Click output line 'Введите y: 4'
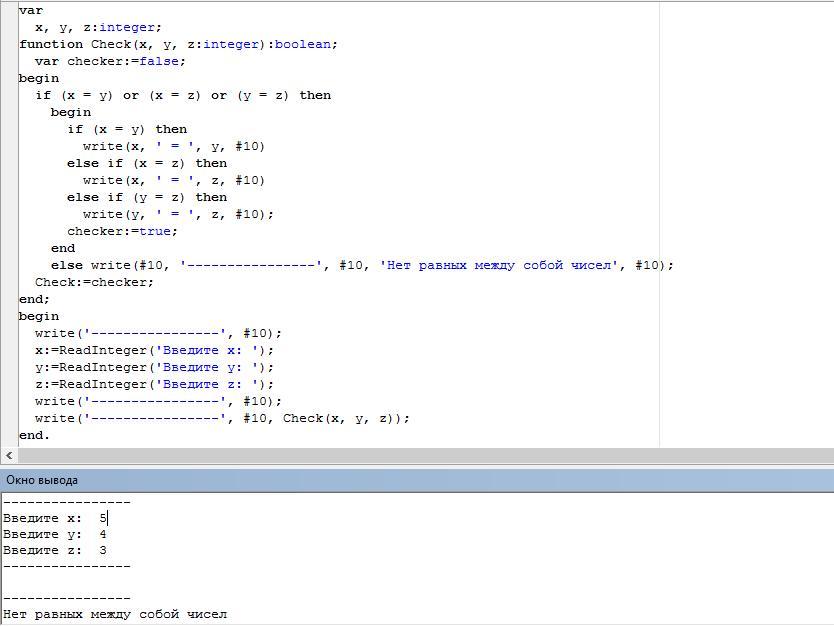This screenshot has height=626, width=834. click(55, 534)
